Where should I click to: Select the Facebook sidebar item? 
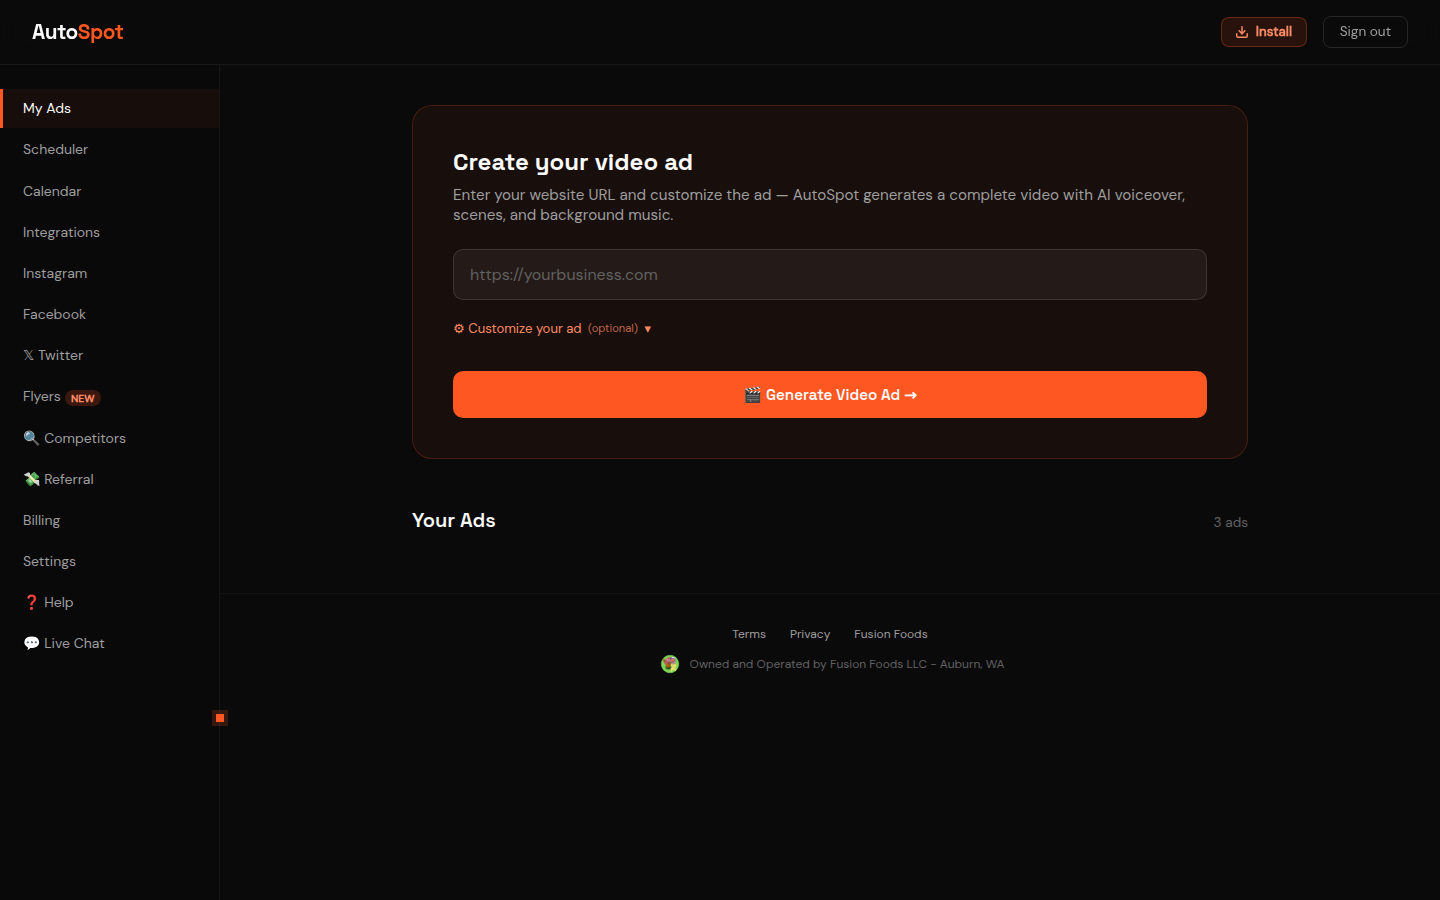click(x=110, y=314)
